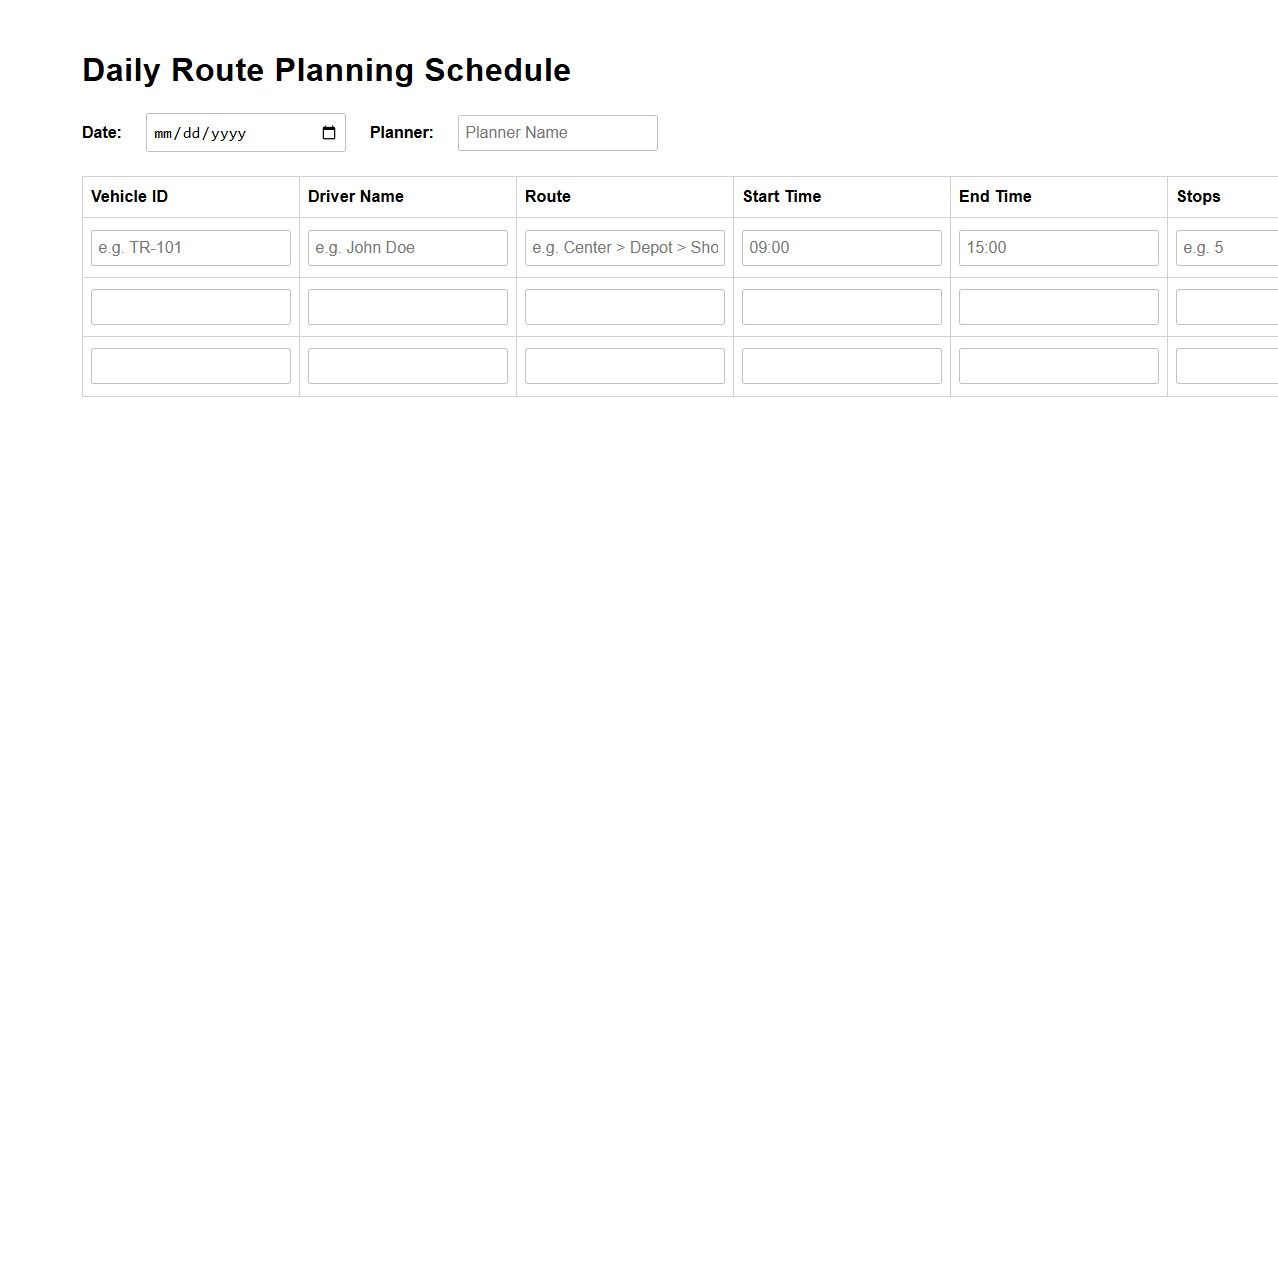This screenshot has height=1285, width=1278.
Task: Click the Route input in the first row
Action: [624, 247]
